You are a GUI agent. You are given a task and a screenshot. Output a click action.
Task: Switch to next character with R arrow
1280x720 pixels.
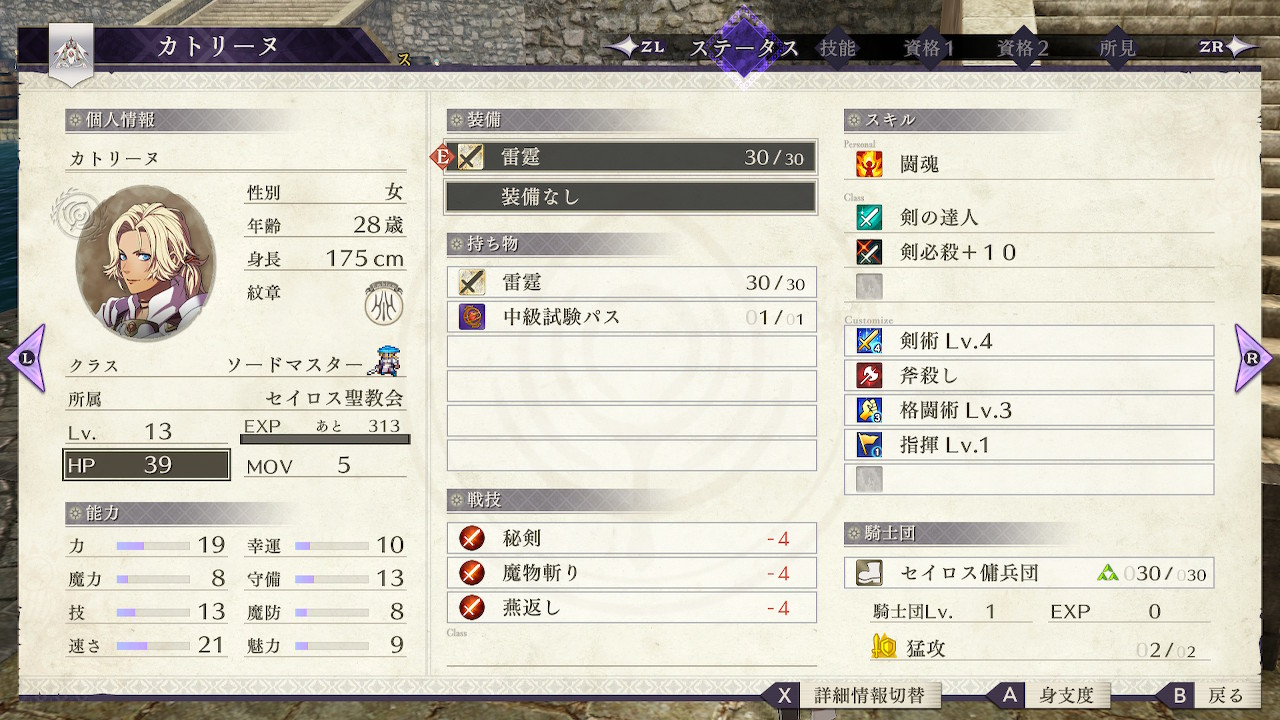(x=1253, y=357)
